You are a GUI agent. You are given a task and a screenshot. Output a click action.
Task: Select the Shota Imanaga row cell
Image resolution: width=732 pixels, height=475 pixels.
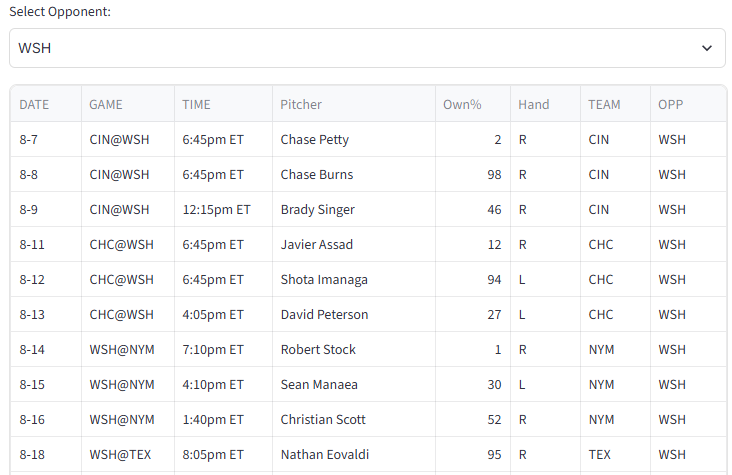[354, 279]
